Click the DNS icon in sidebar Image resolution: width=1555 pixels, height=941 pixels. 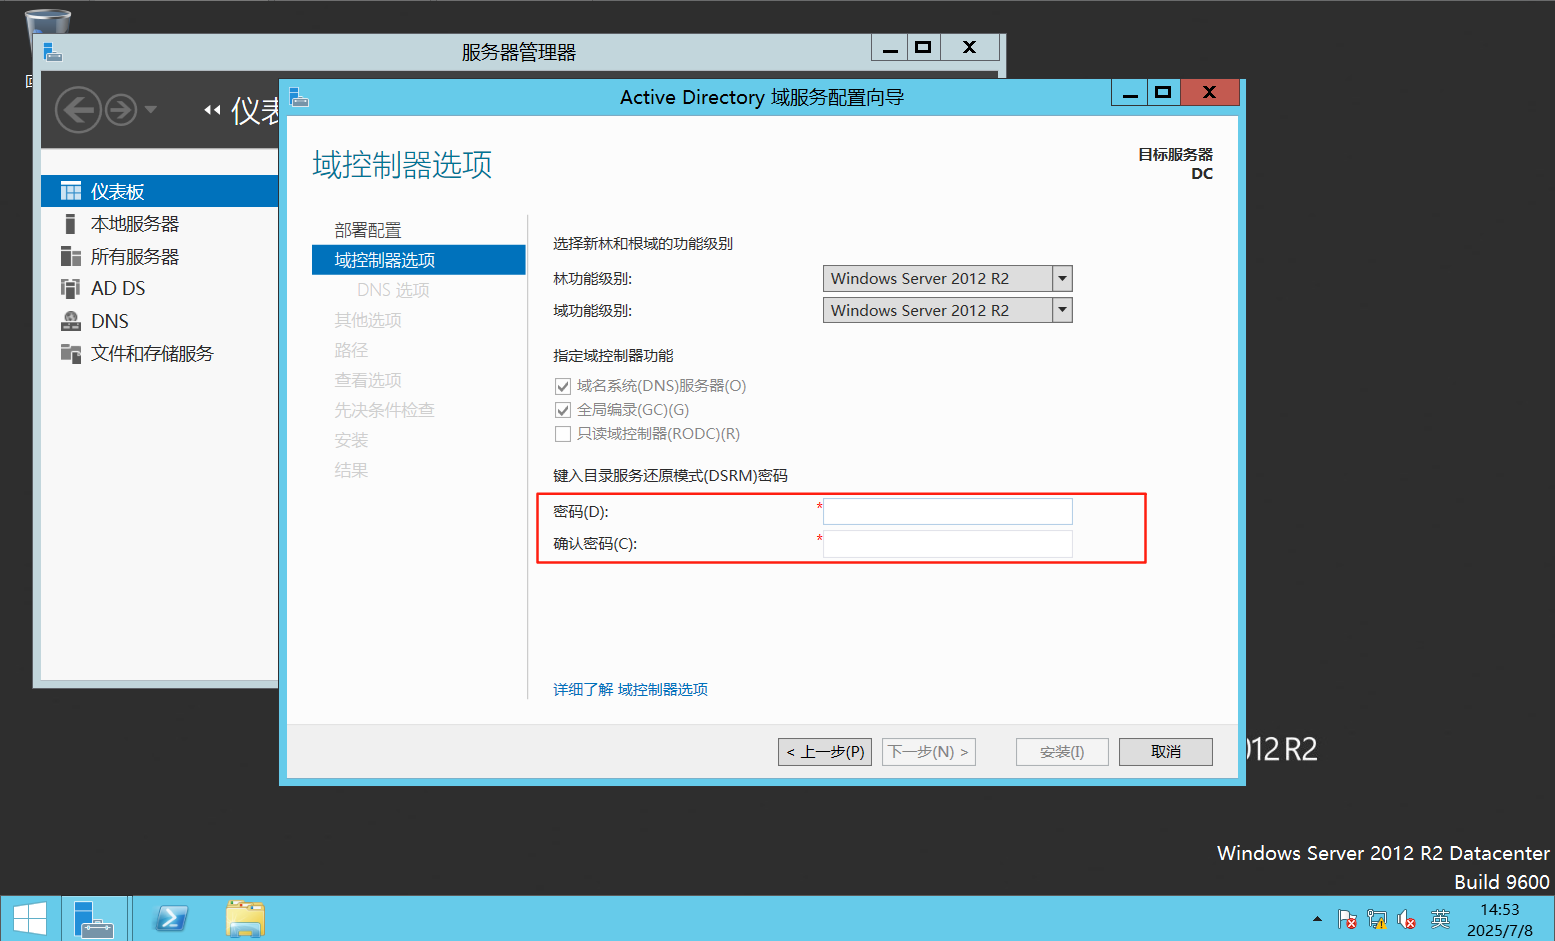[x=71, y=321]
